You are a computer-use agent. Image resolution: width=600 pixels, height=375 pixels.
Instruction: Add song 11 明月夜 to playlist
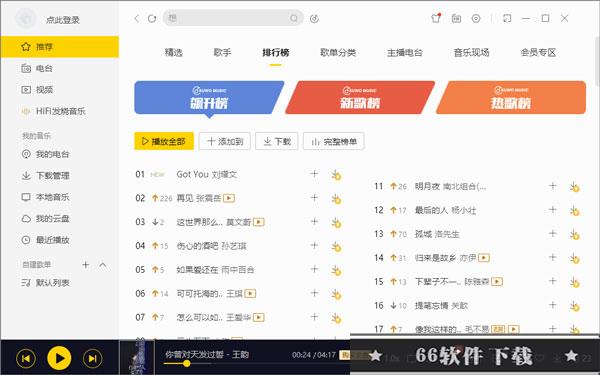(553, 186)
